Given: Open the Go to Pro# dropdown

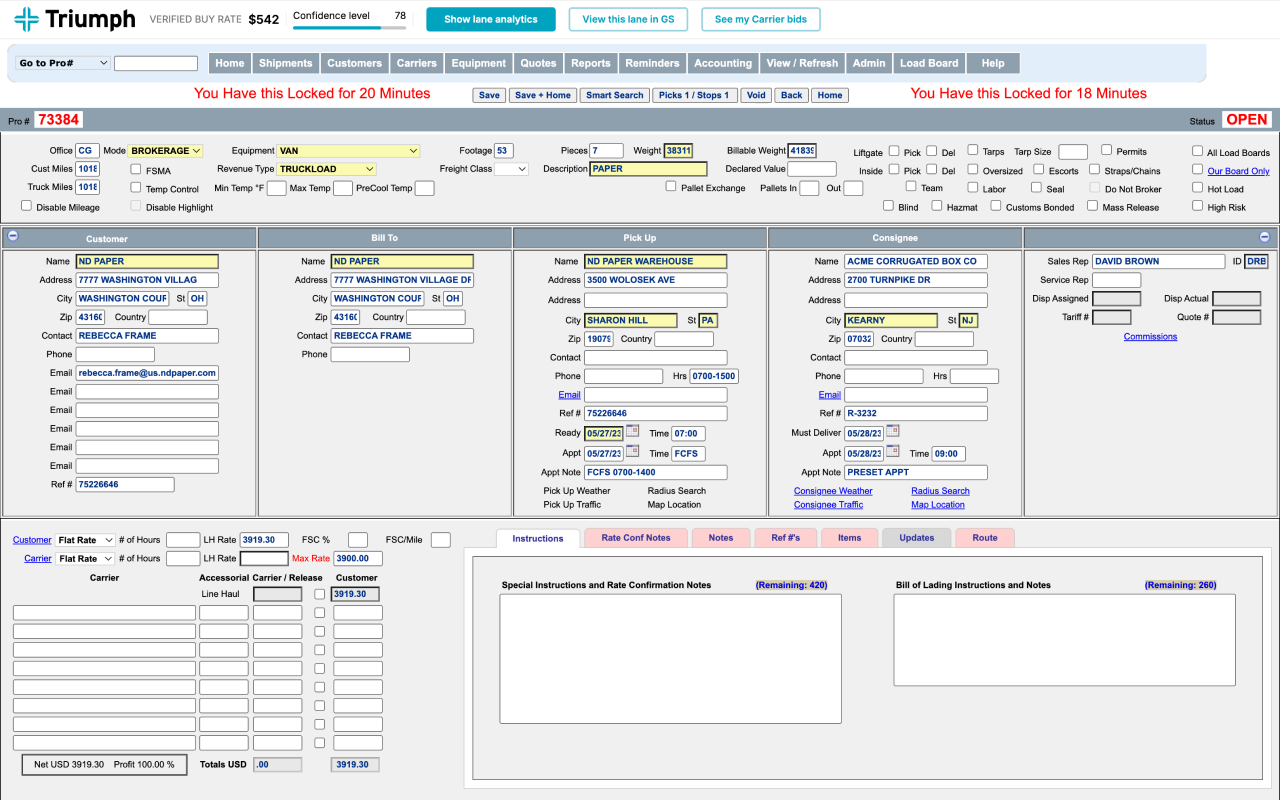Looking at the screenshot, I should pyautogui.click(x=63, y=63).
